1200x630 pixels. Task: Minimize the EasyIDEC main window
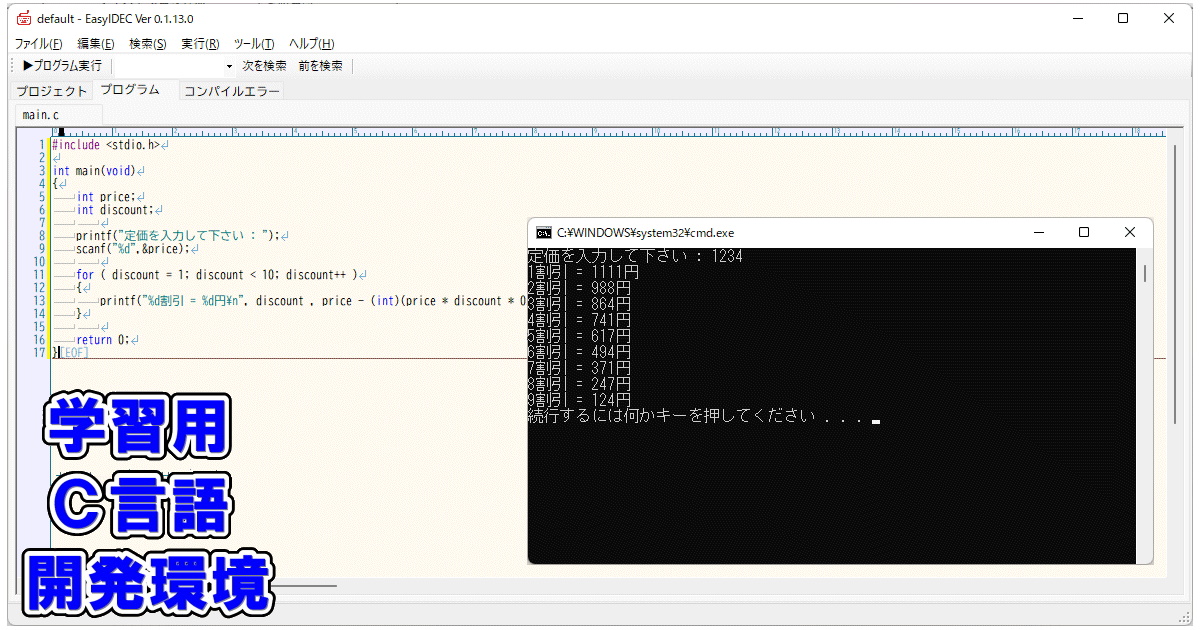click(x=1077, y=18)
